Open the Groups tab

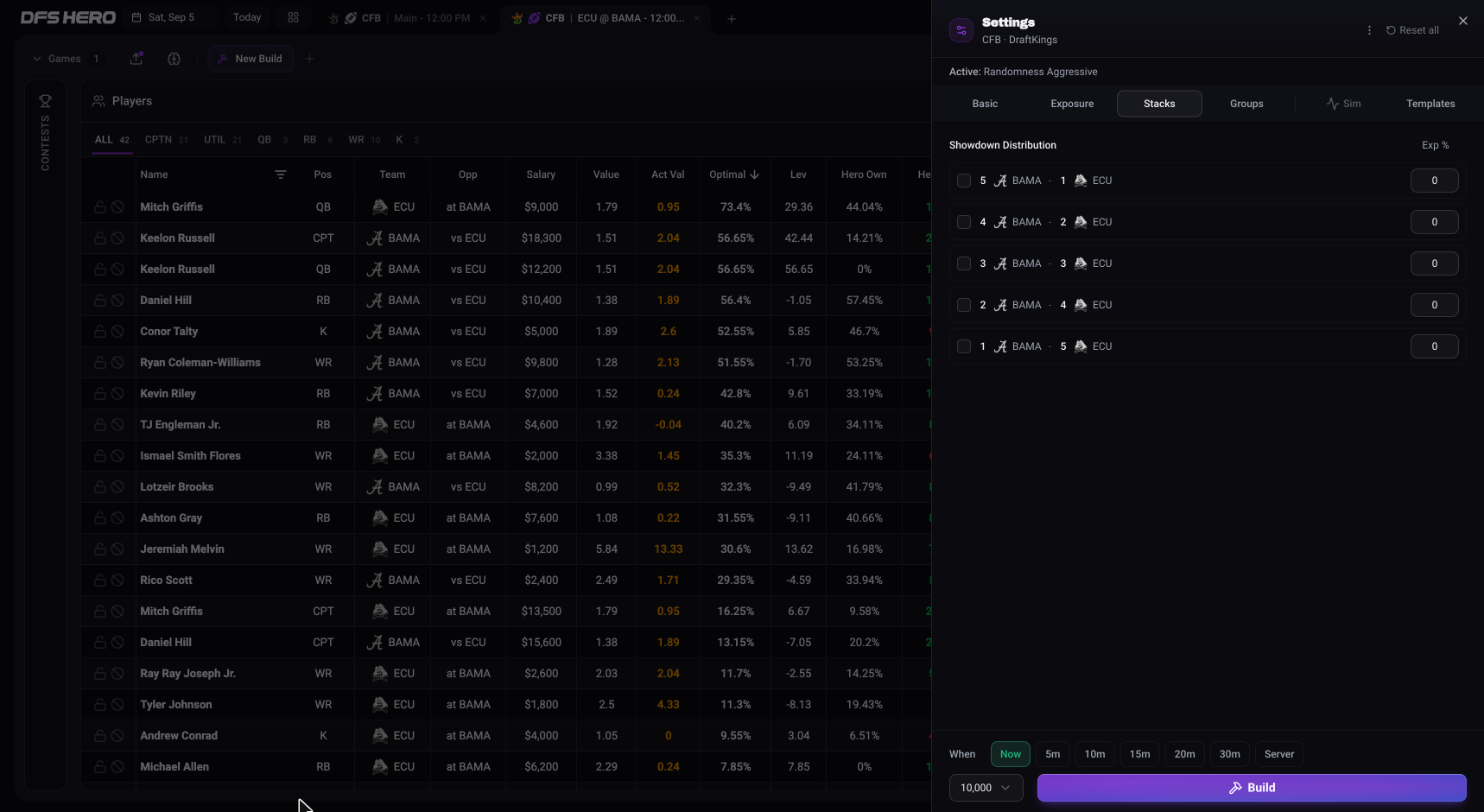[x=1247, y=104]
